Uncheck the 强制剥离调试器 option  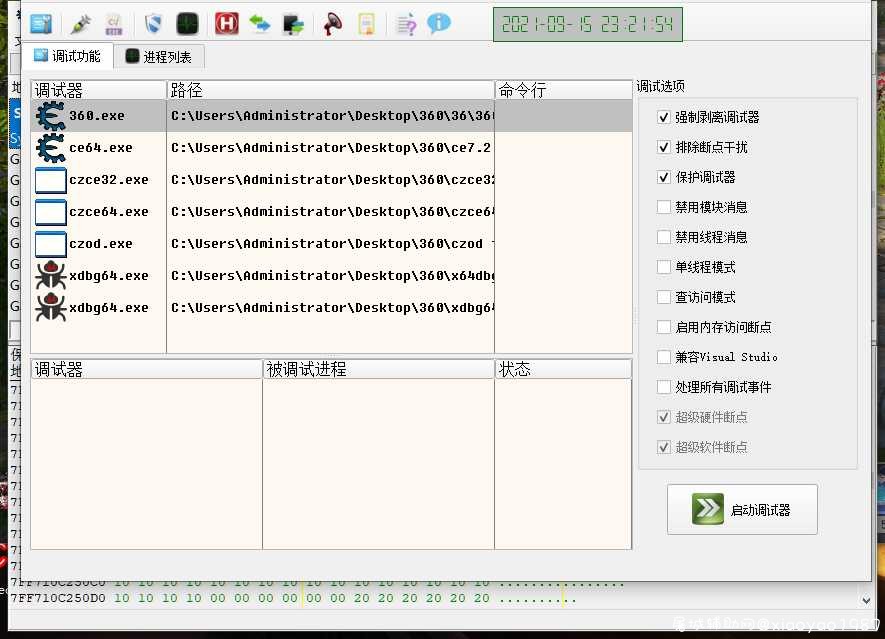pyautogui.click(x=664, y=117)
